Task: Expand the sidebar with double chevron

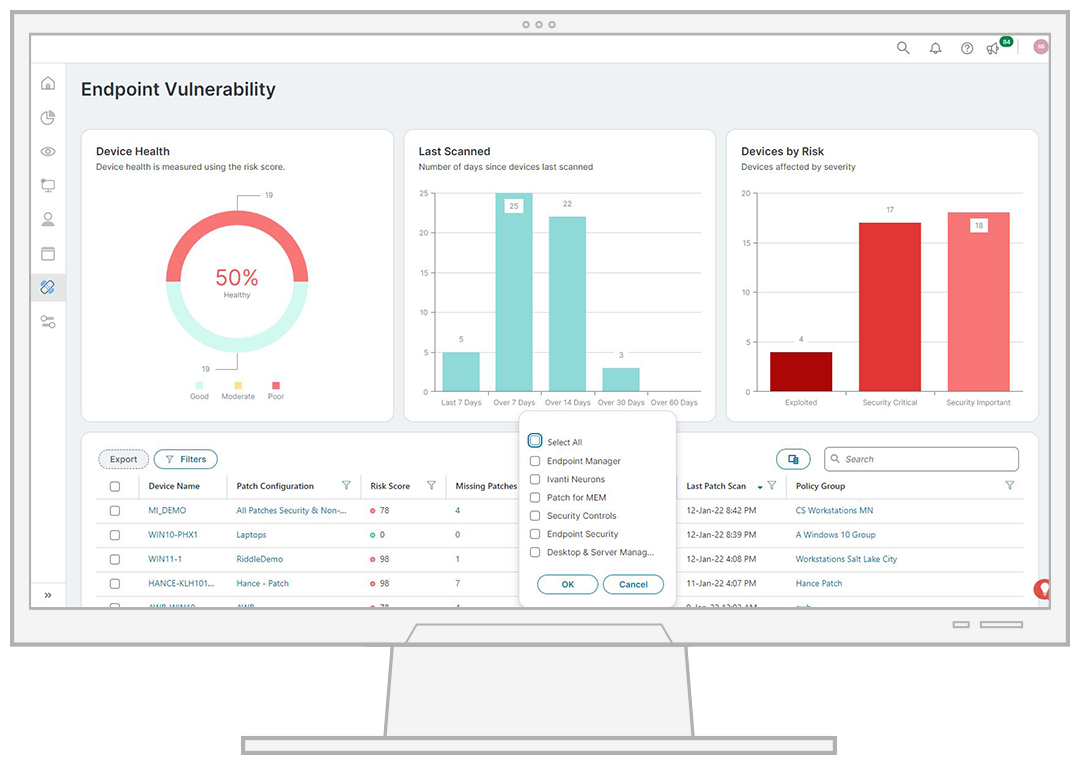Action: (x=48, y=595)
